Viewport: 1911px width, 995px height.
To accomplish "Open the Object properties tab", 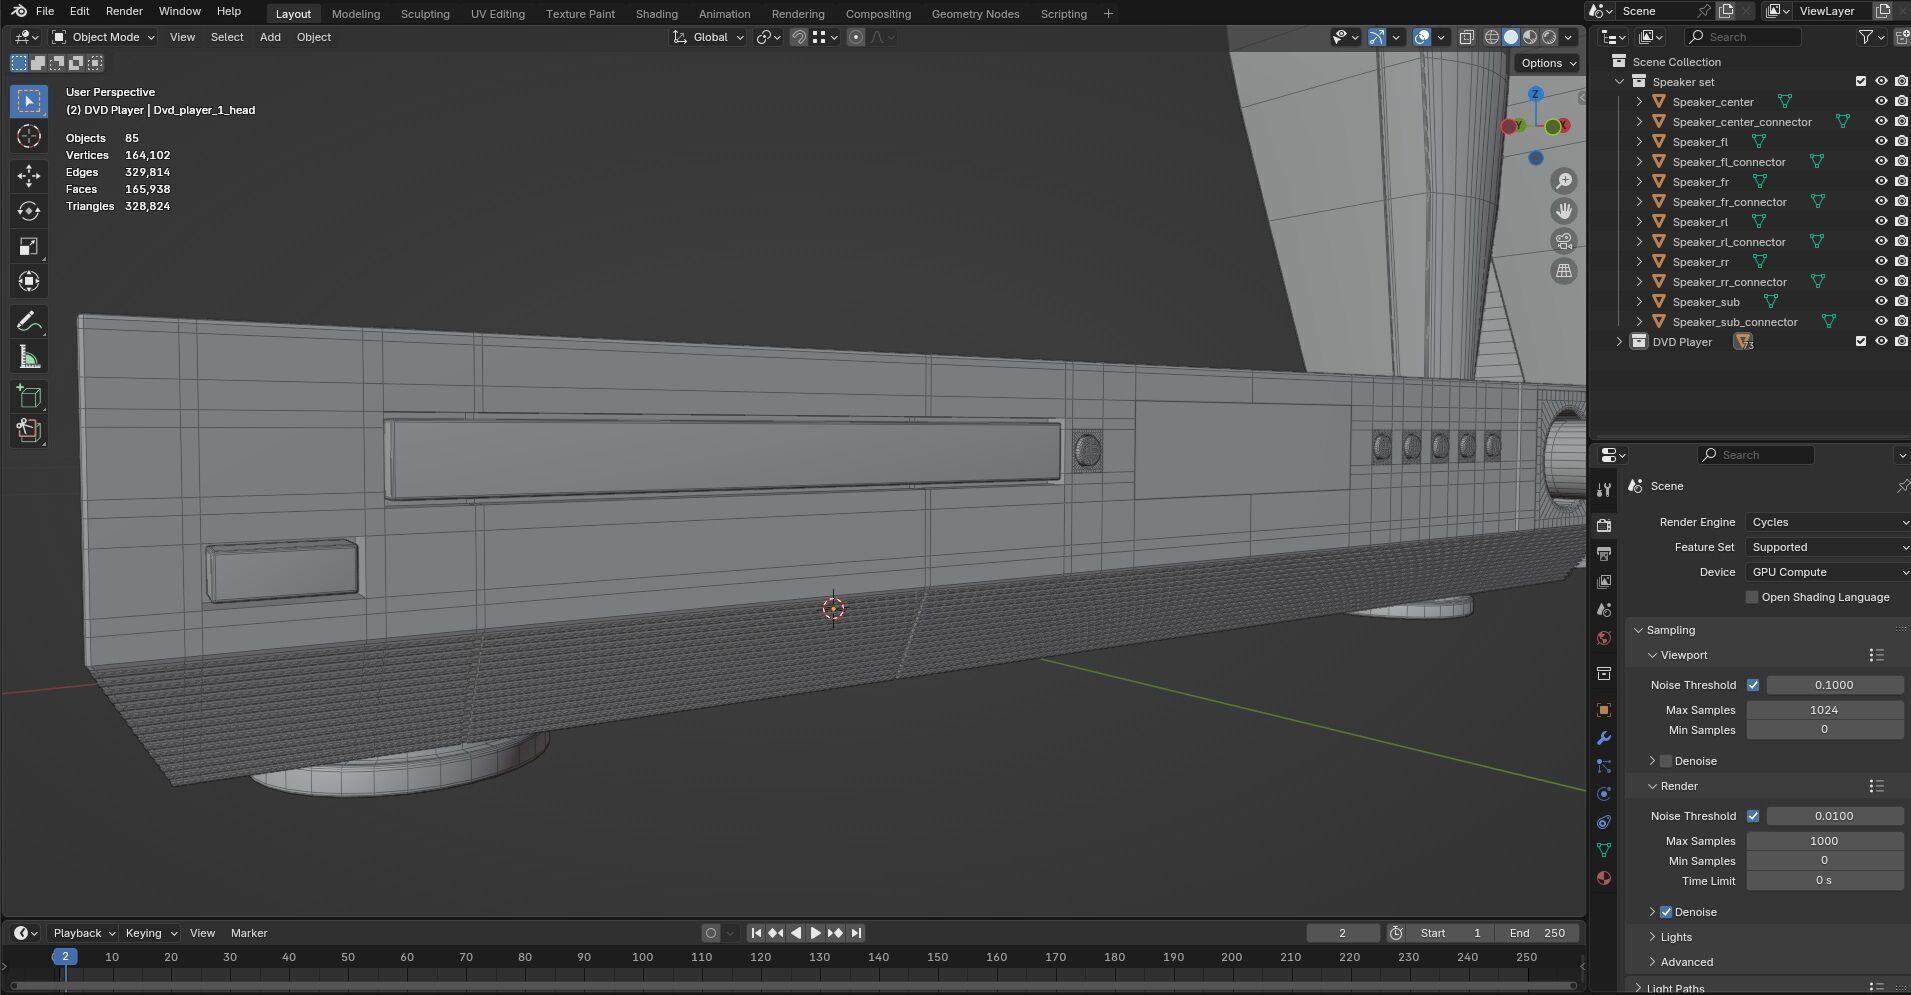I will pyautogui.click(x=1604, y=710).
